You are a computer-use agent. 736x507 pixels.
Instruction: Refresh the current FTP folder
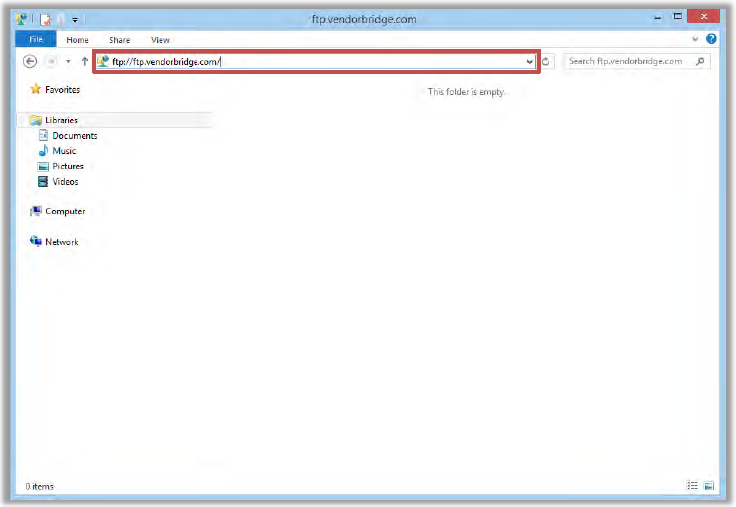[x=545, y=61]
